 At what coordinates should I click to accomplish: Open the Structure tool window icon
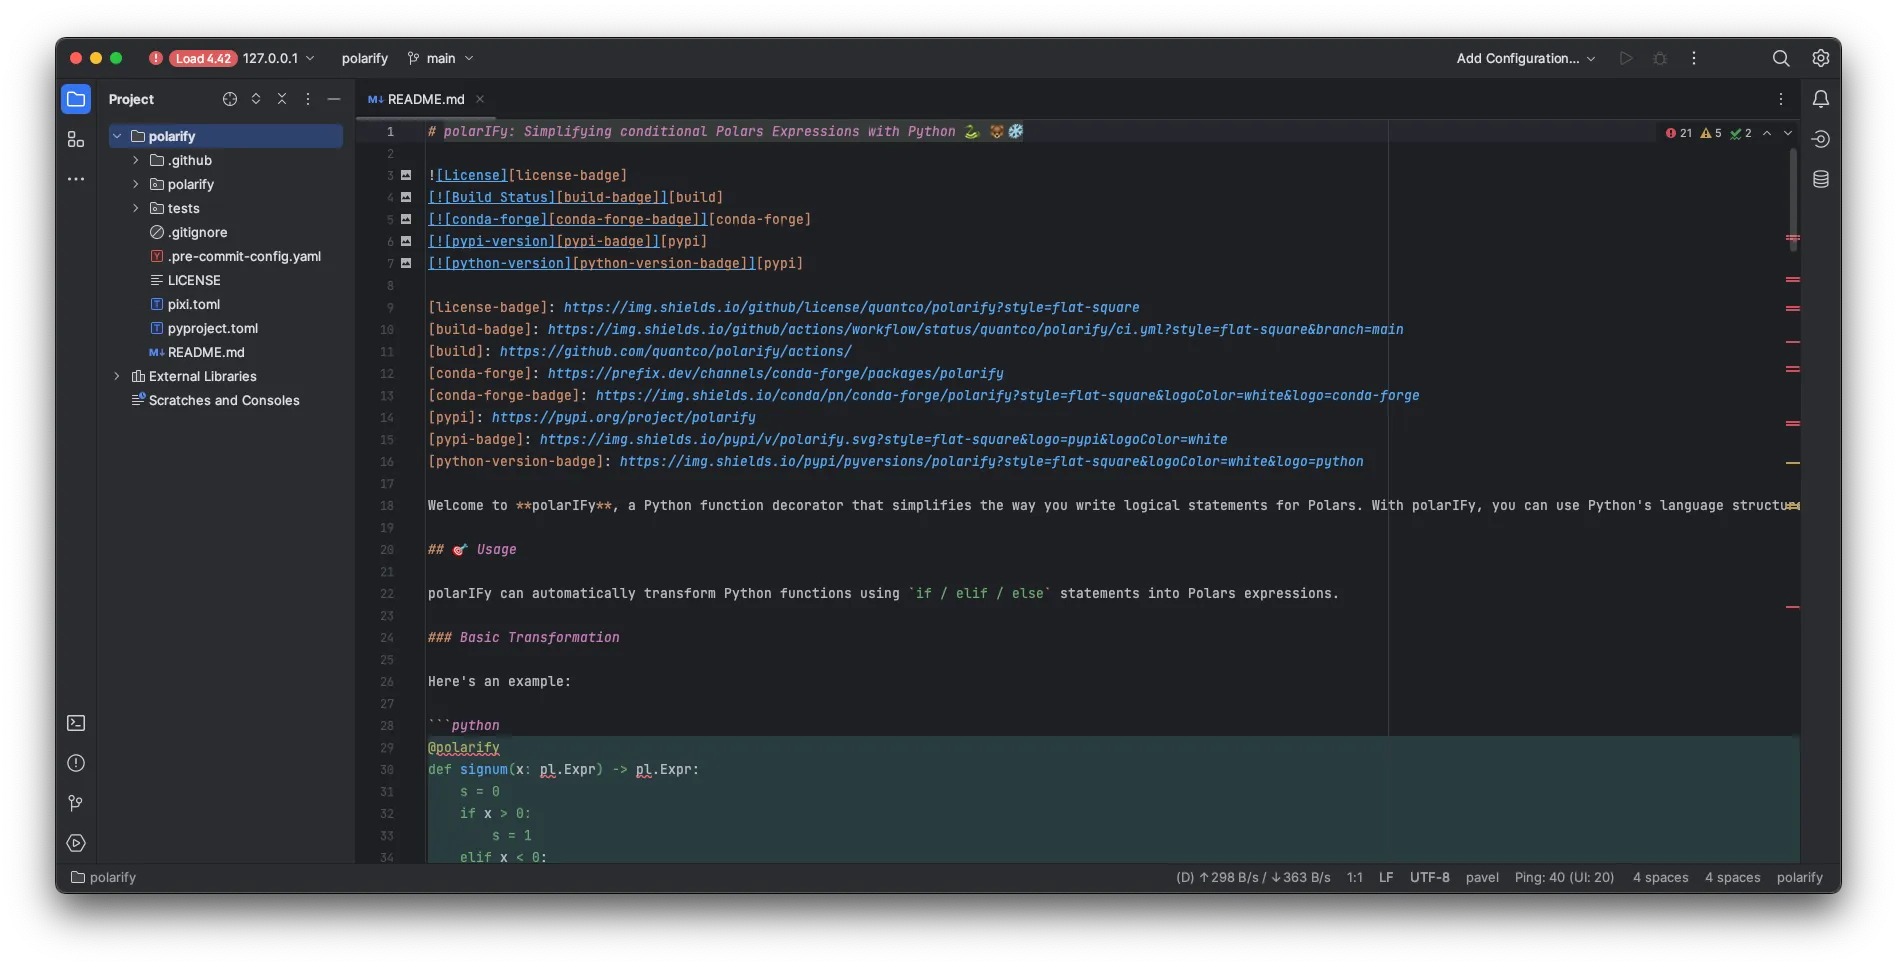(76, 139)
